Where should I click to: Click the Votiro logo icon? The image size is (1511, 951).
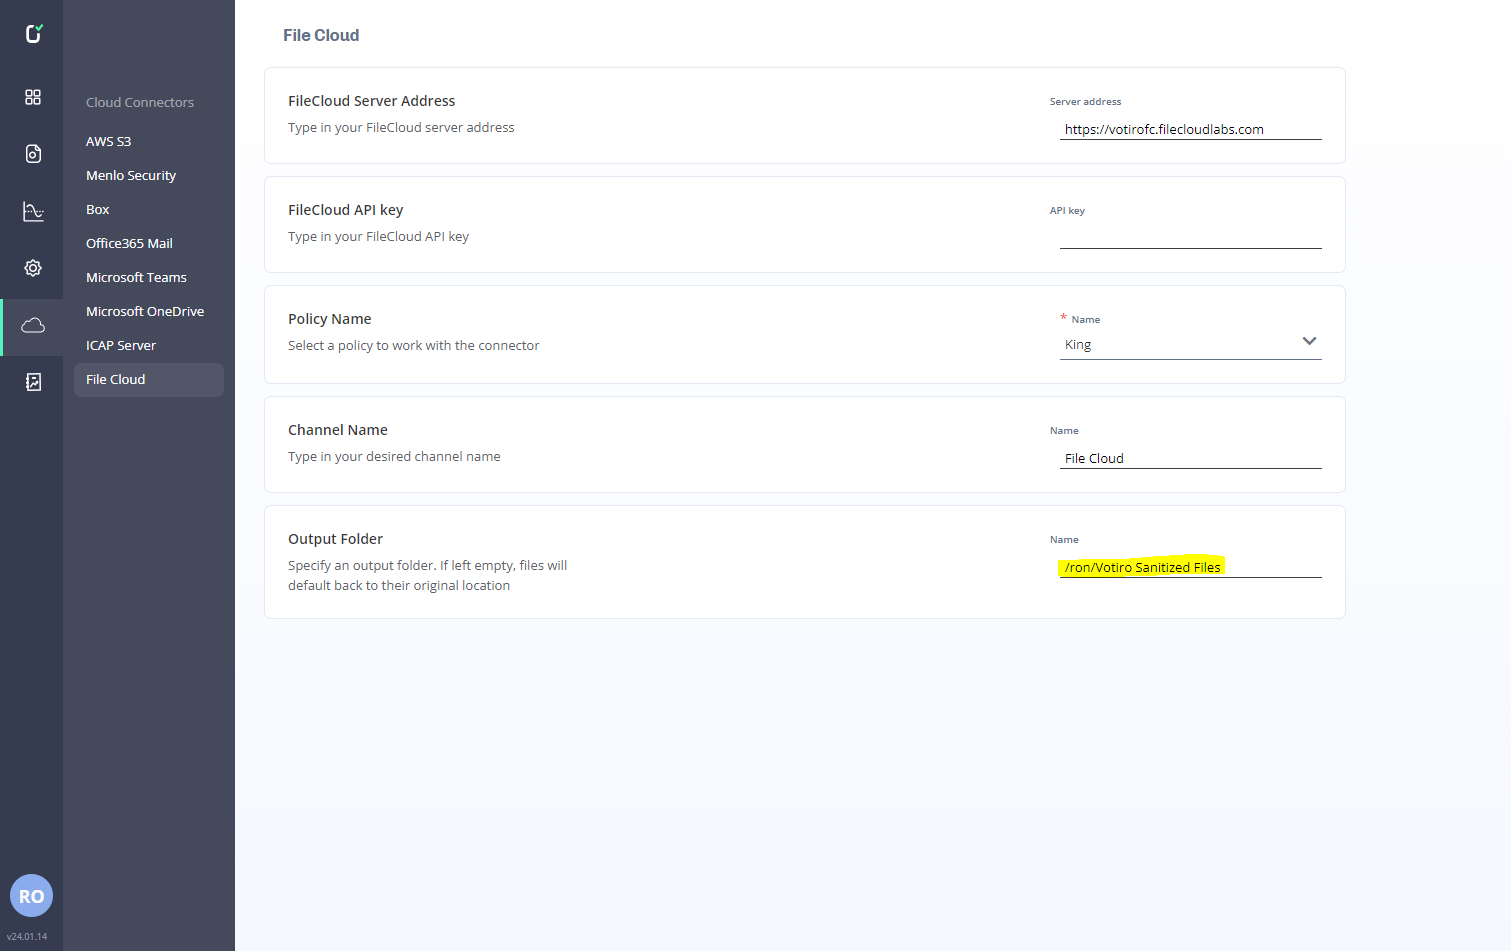click(33, 34)
